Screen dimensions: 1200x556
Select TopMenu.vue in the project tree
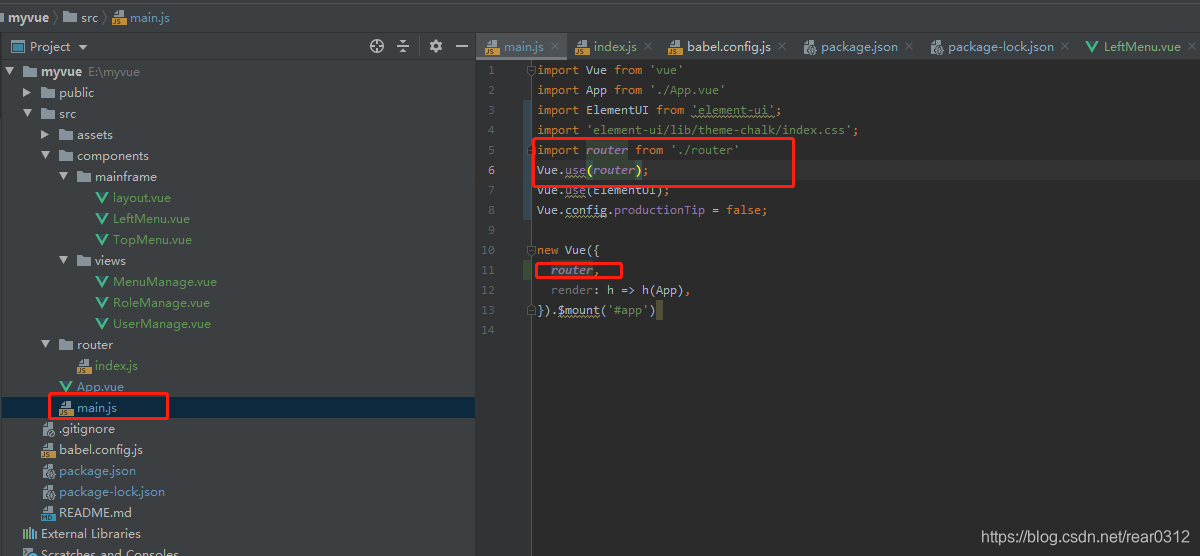(x=151, y=239)
